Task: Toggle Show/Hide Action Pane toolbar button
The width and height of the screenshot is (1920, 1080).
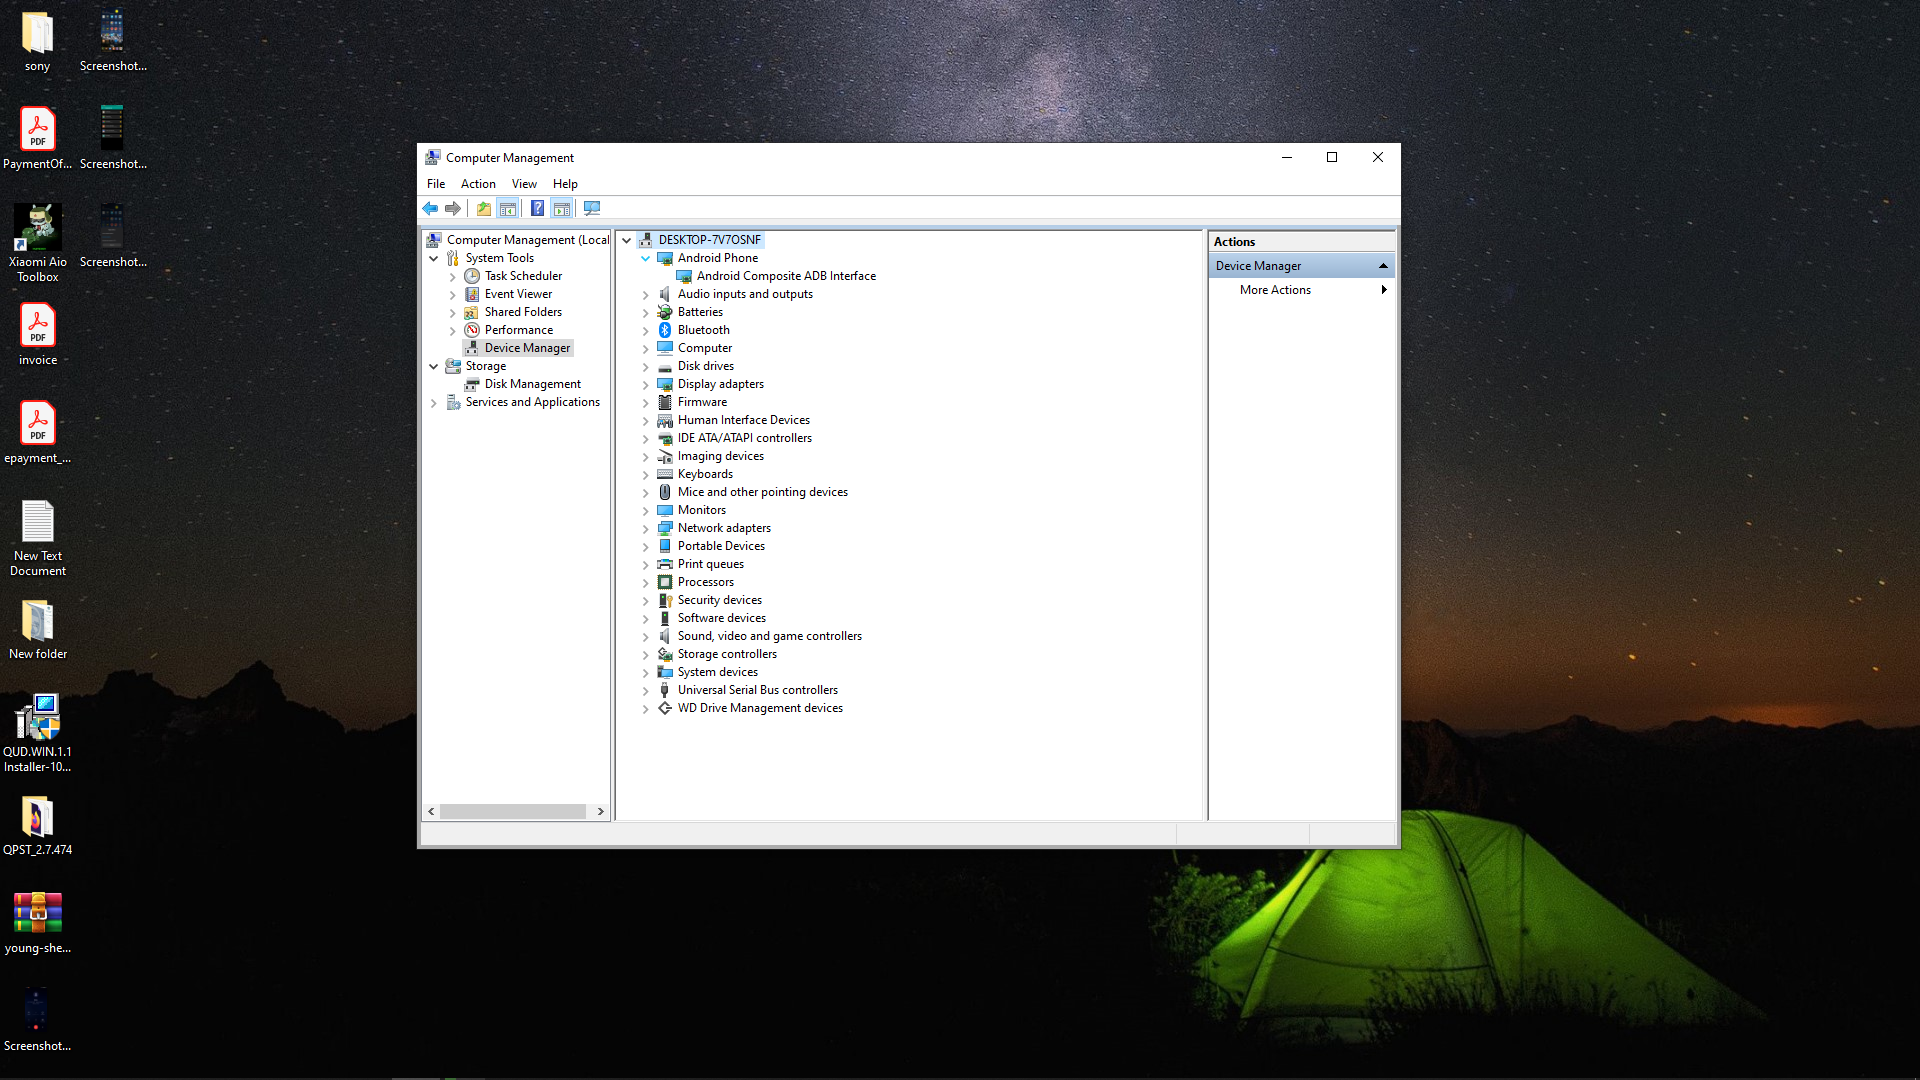Action: (562, 208)
